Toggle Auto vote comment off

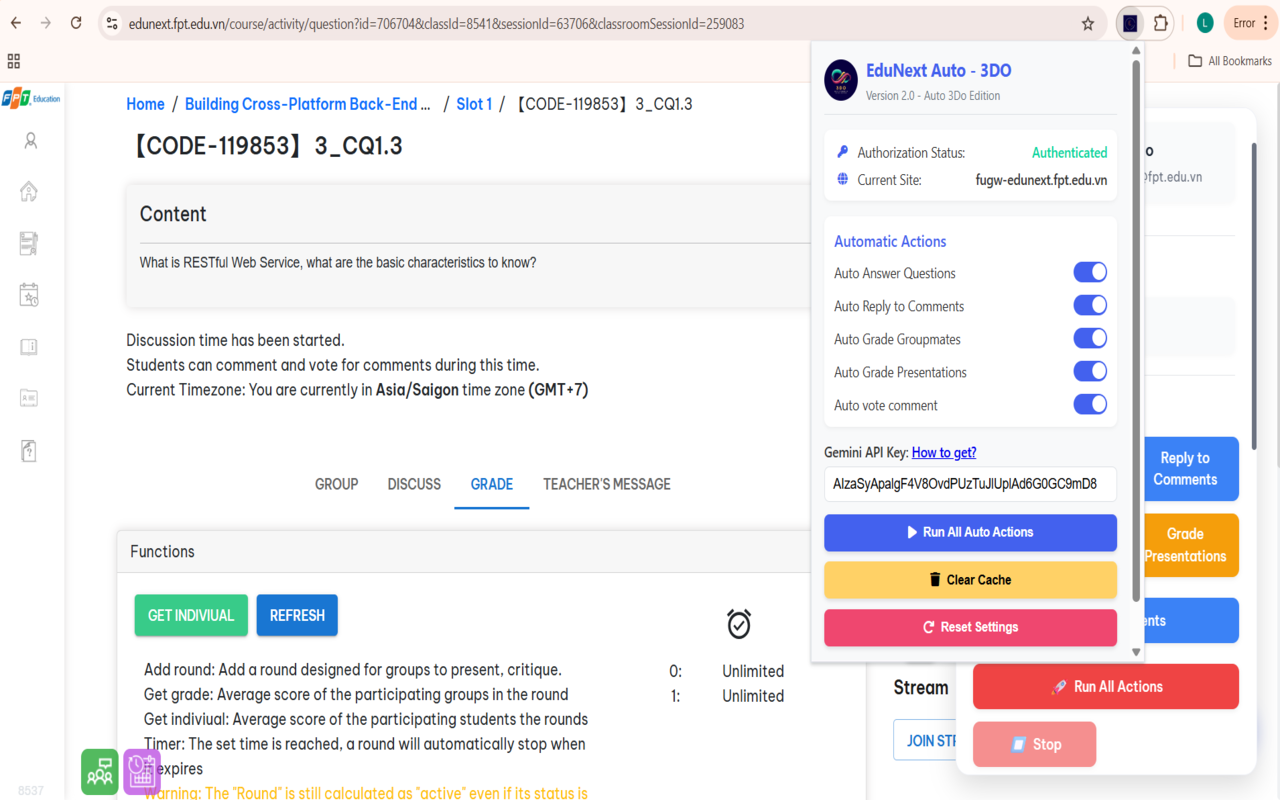point(1090,404)
